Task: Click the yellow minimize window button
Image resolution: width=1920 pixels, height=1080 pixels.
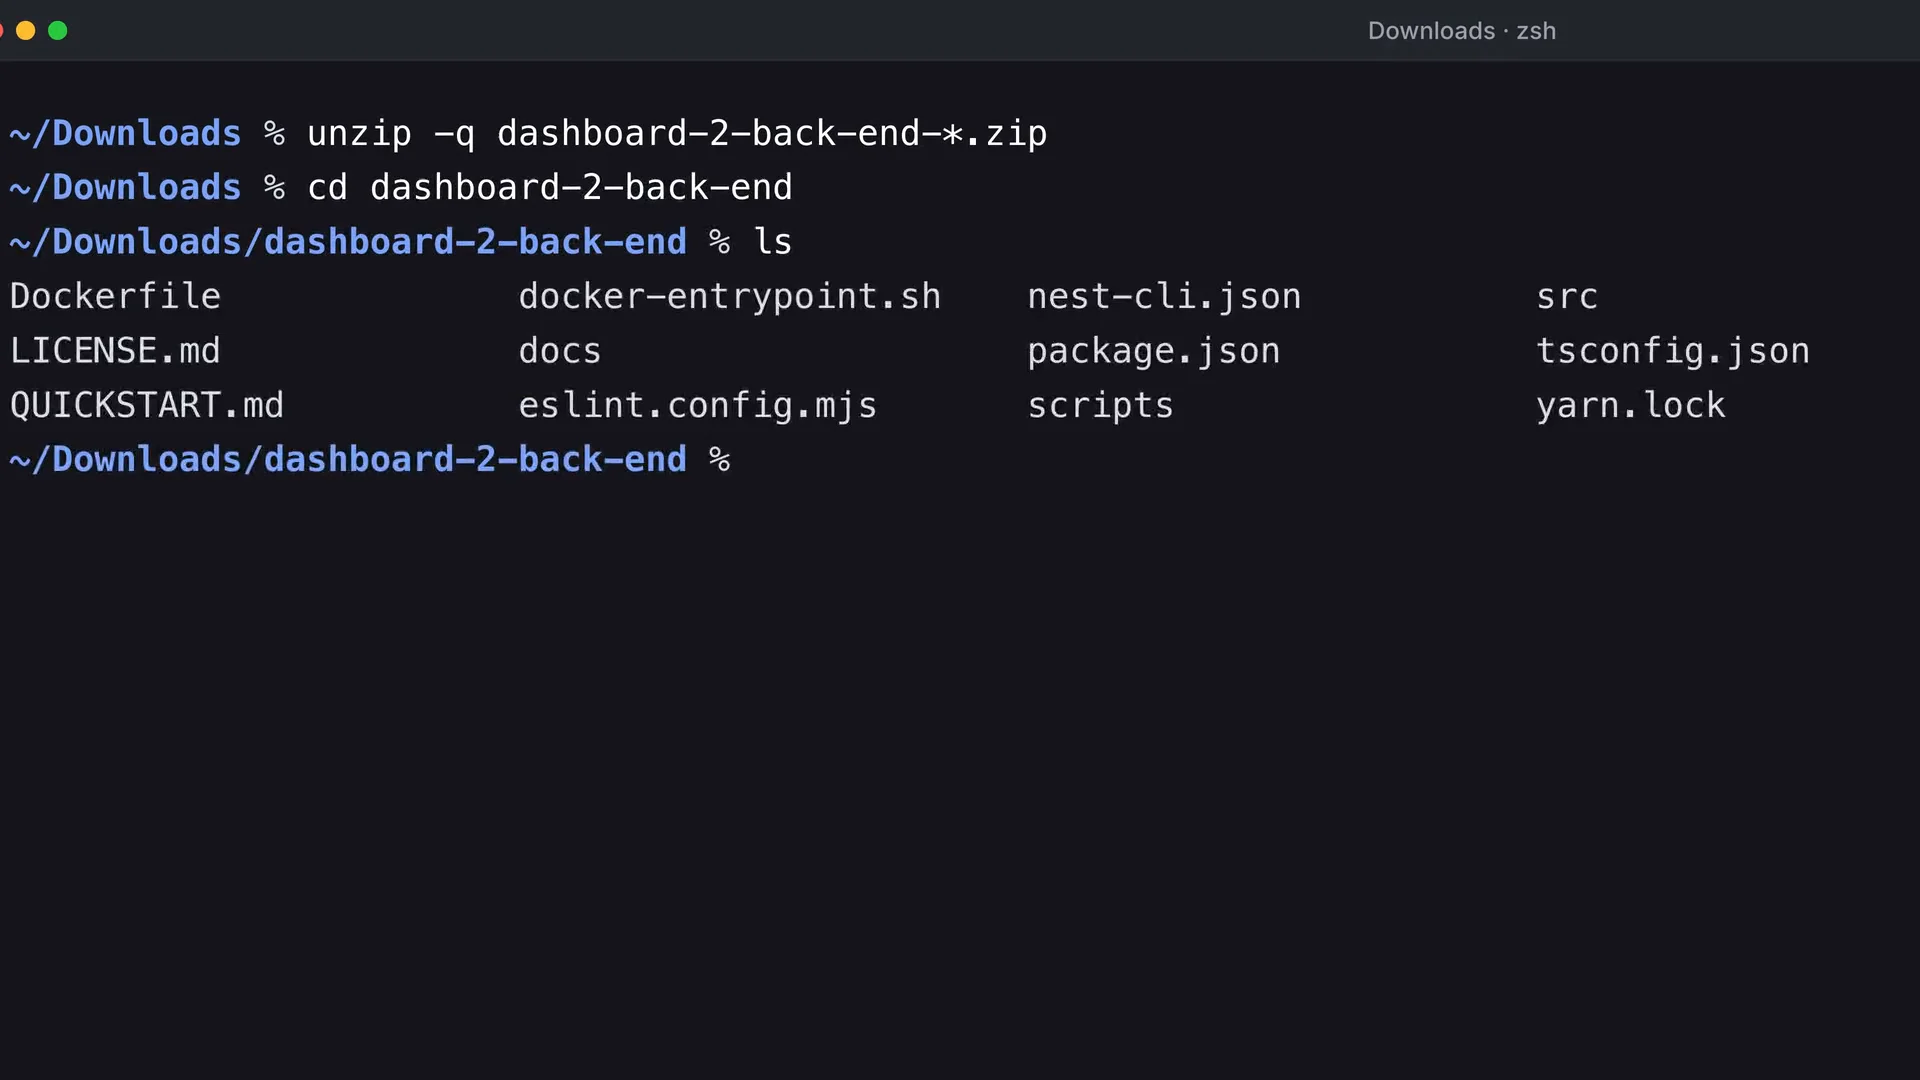Action: click(26, 31)
